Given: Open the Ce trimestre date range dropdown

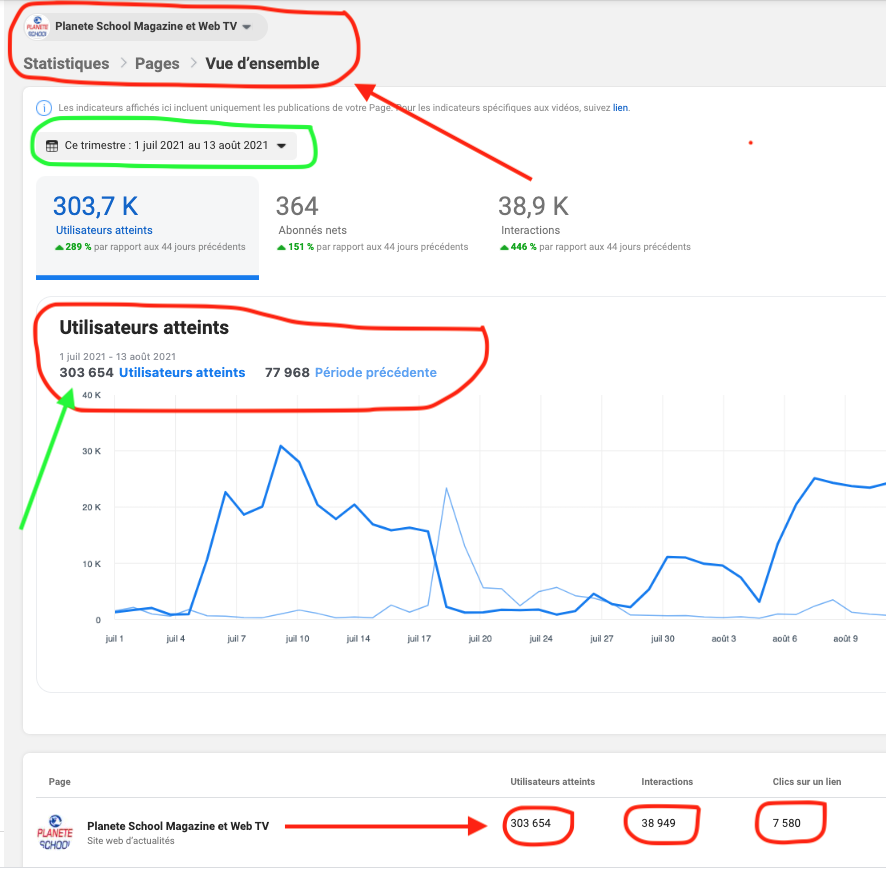Looking at the screenshot, I should [166, 145].
